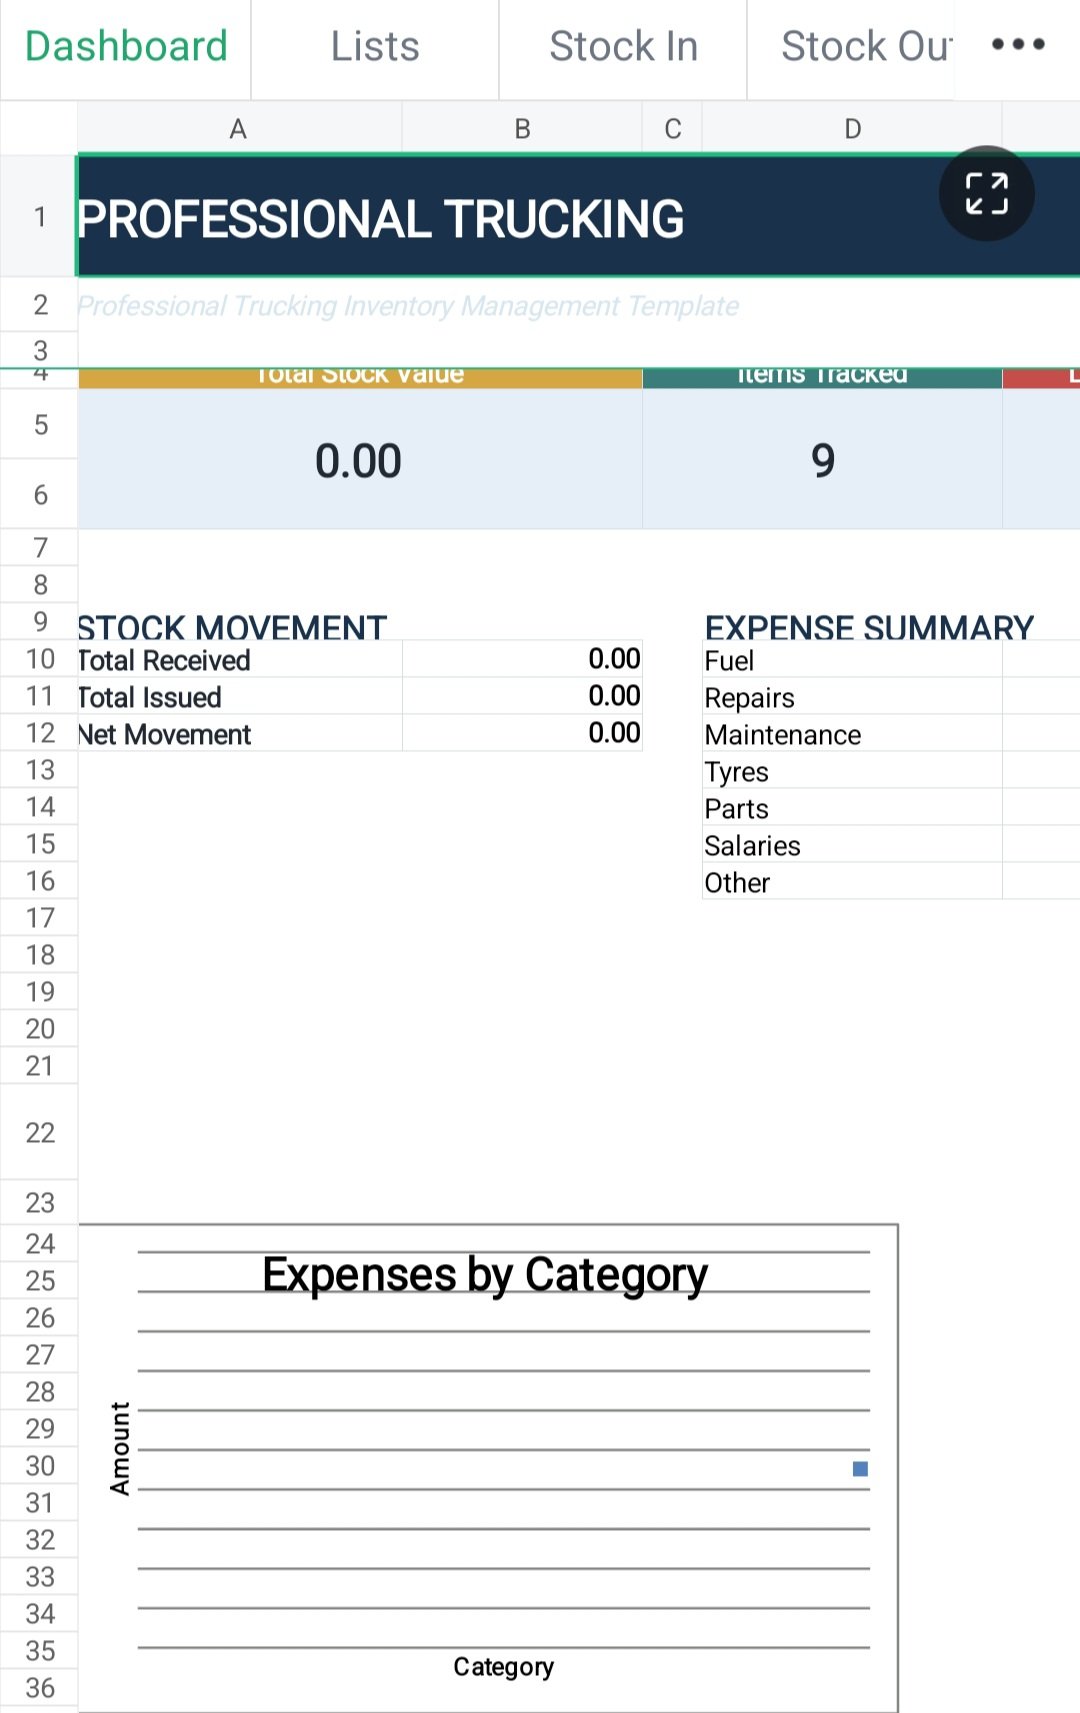Select the Total Received label cell
This screenshot has height=1713, width=1080.
point(240,660)
